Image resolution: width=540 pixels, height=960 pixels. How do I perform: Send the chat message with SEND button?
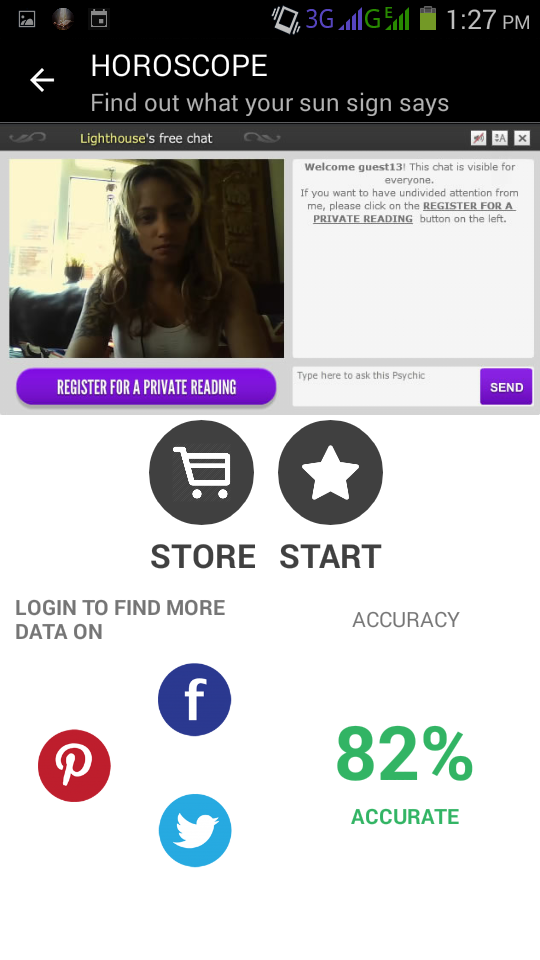[506, 387]
